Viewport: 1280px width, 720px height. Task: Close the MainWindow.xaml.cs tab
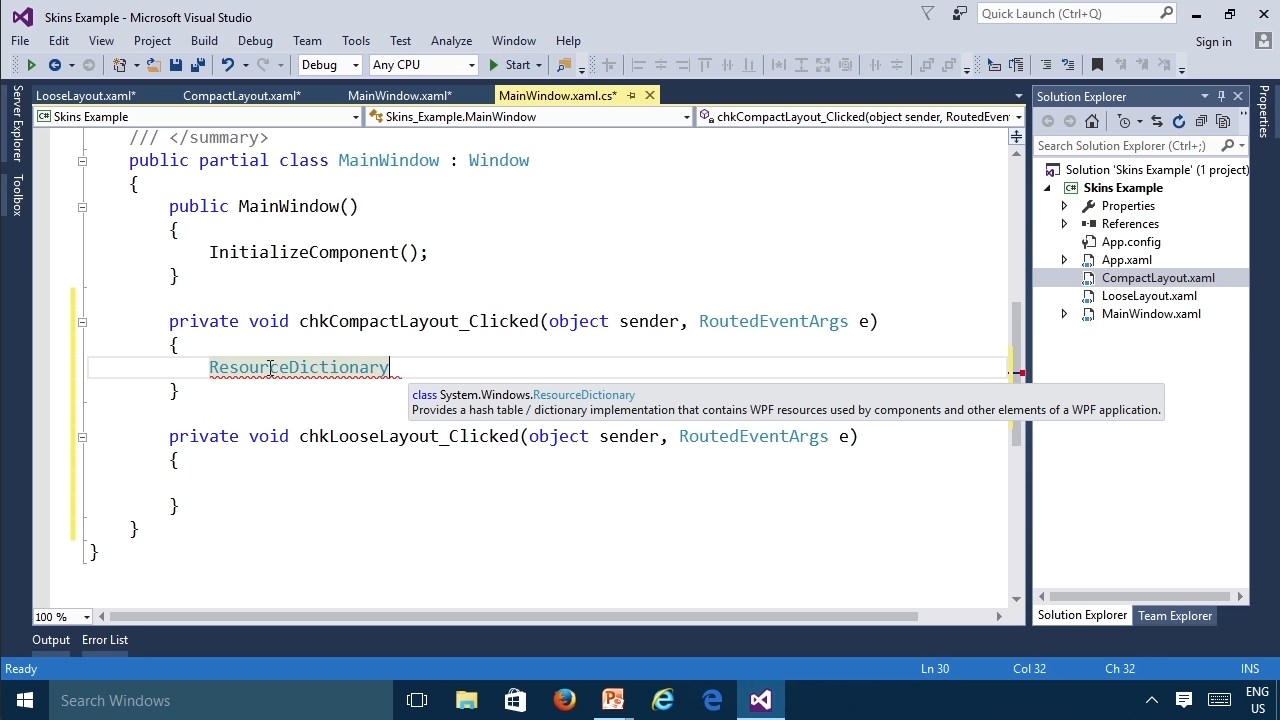pos(650,95)
